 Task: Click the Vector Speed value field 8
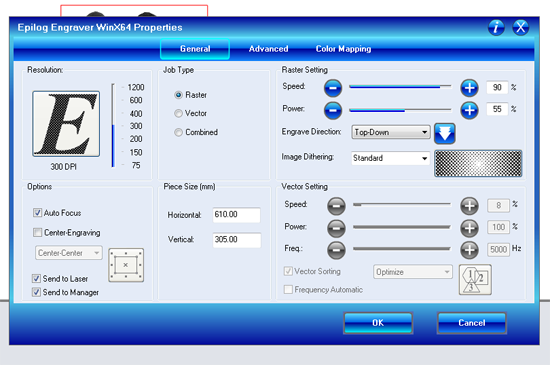pos(498,205)
